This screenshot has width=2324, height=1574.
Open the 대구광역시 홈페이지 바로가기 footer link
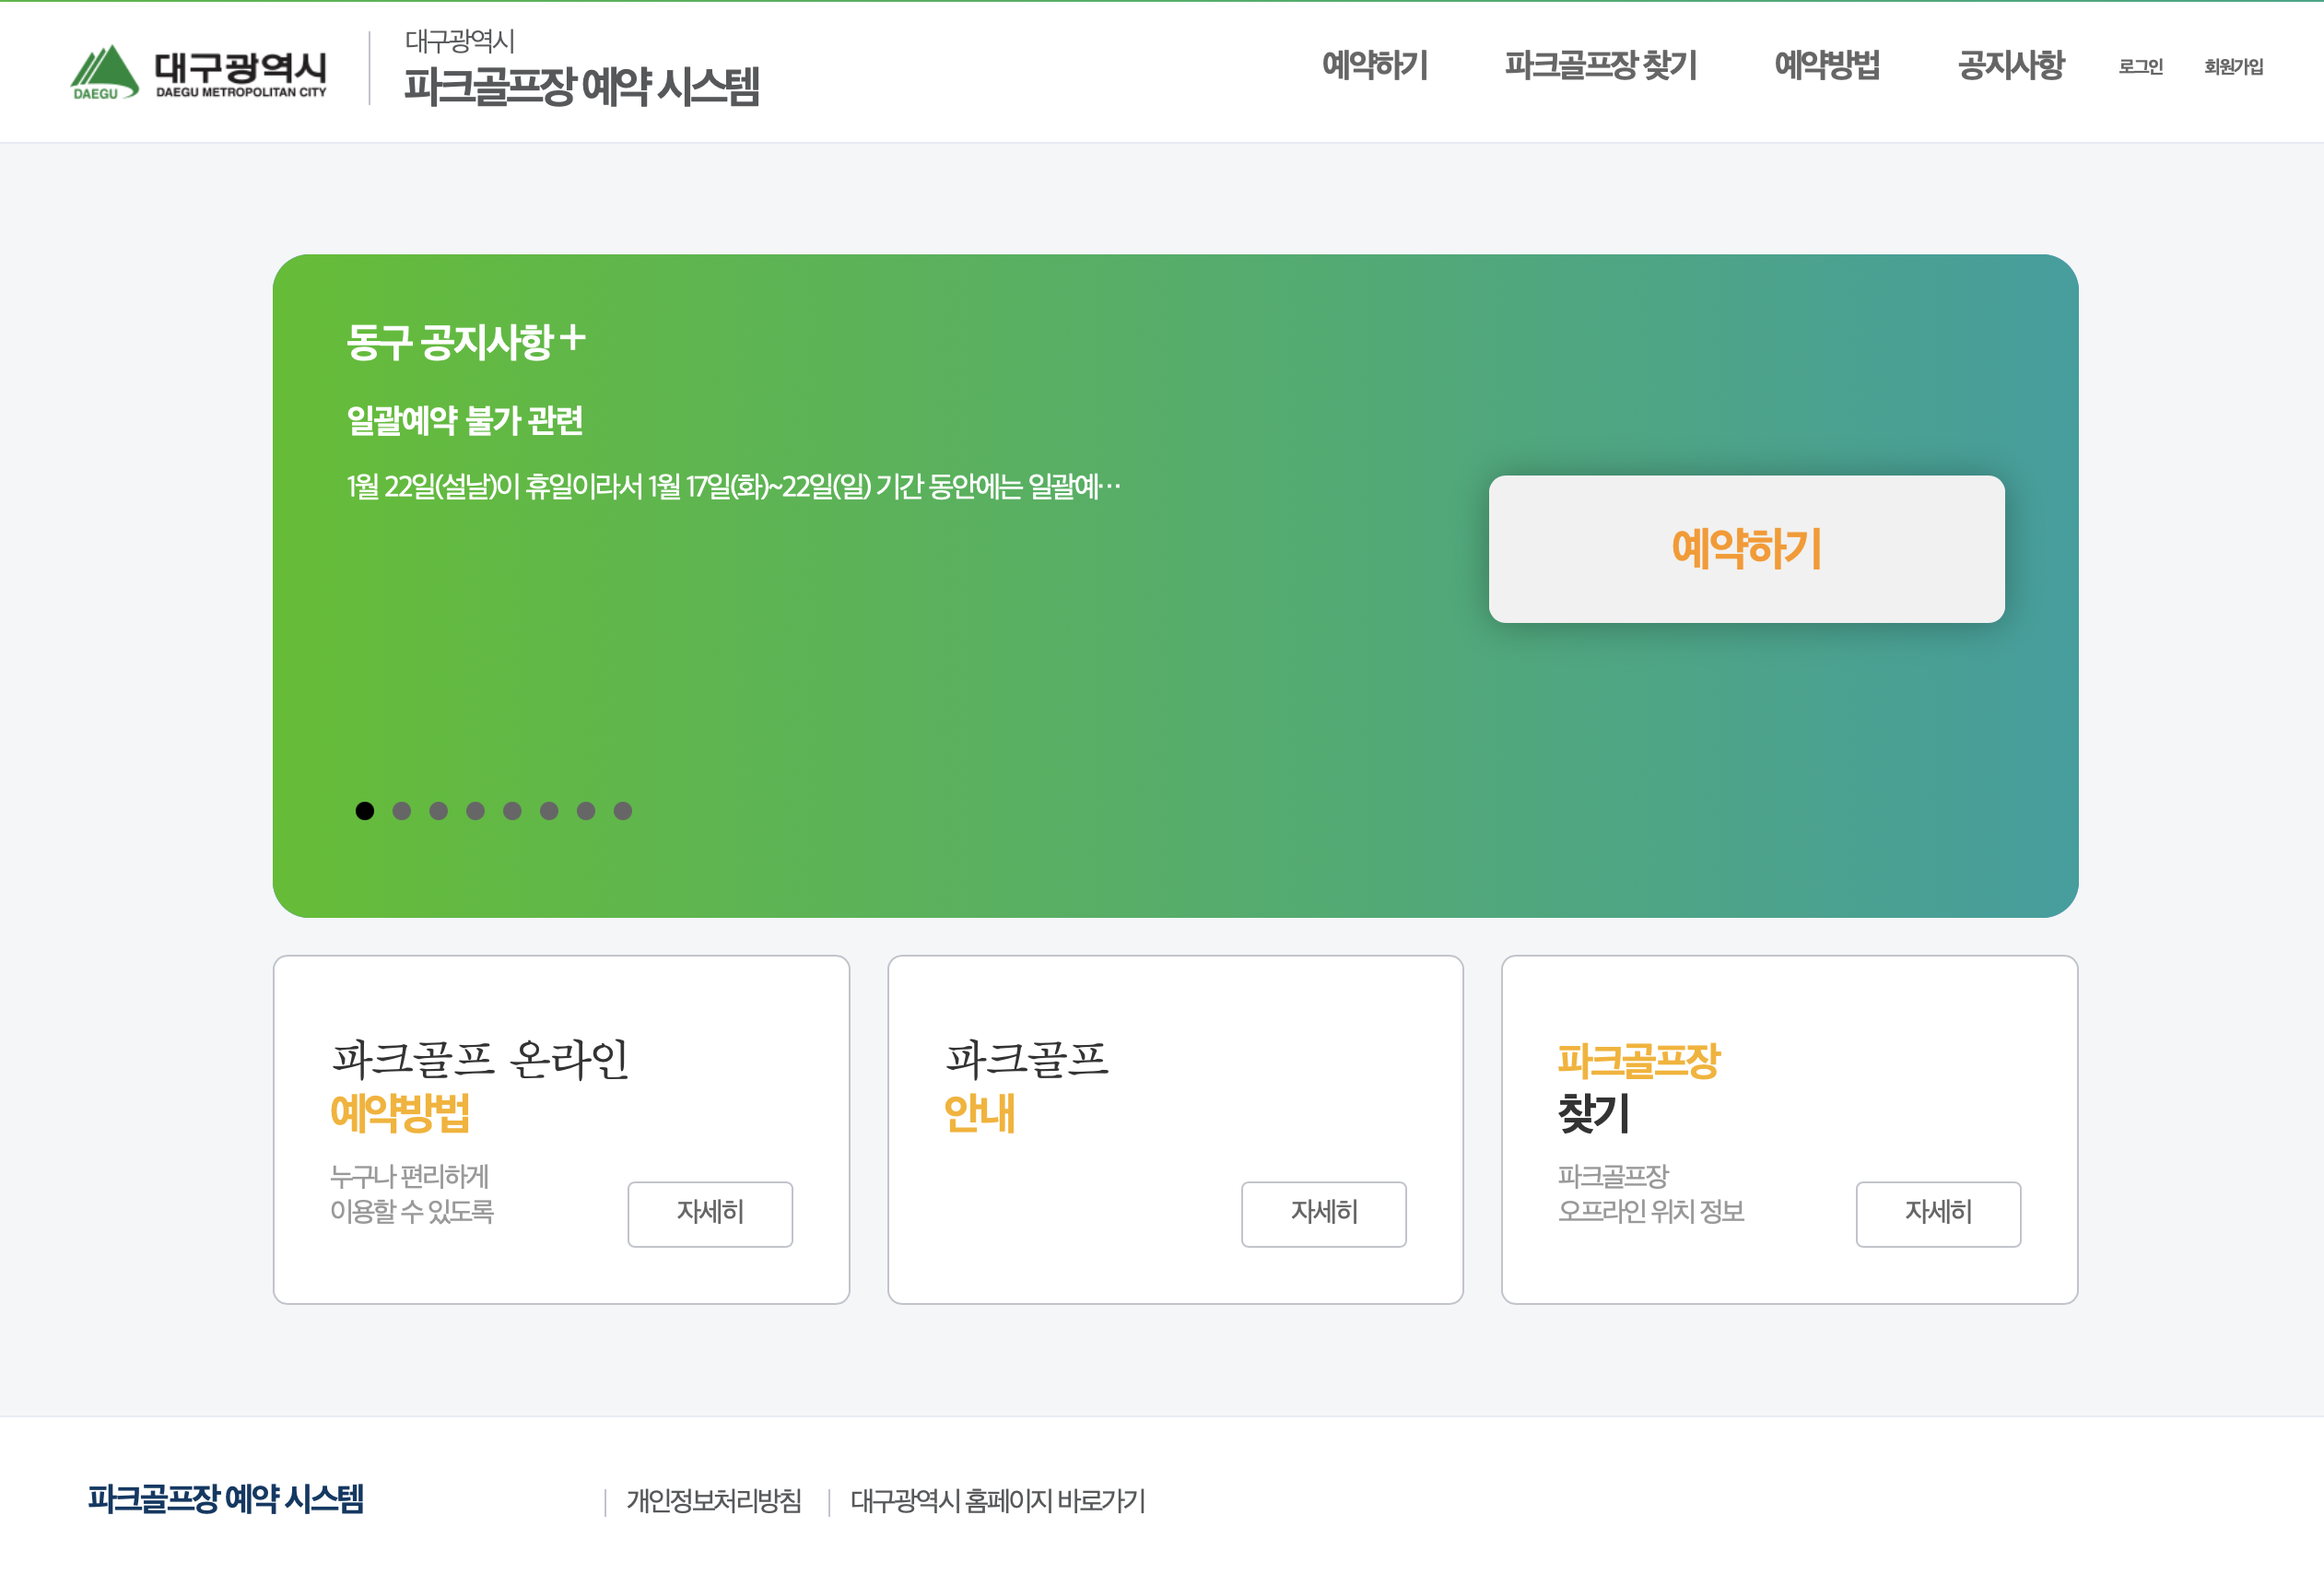point(997,1500)
